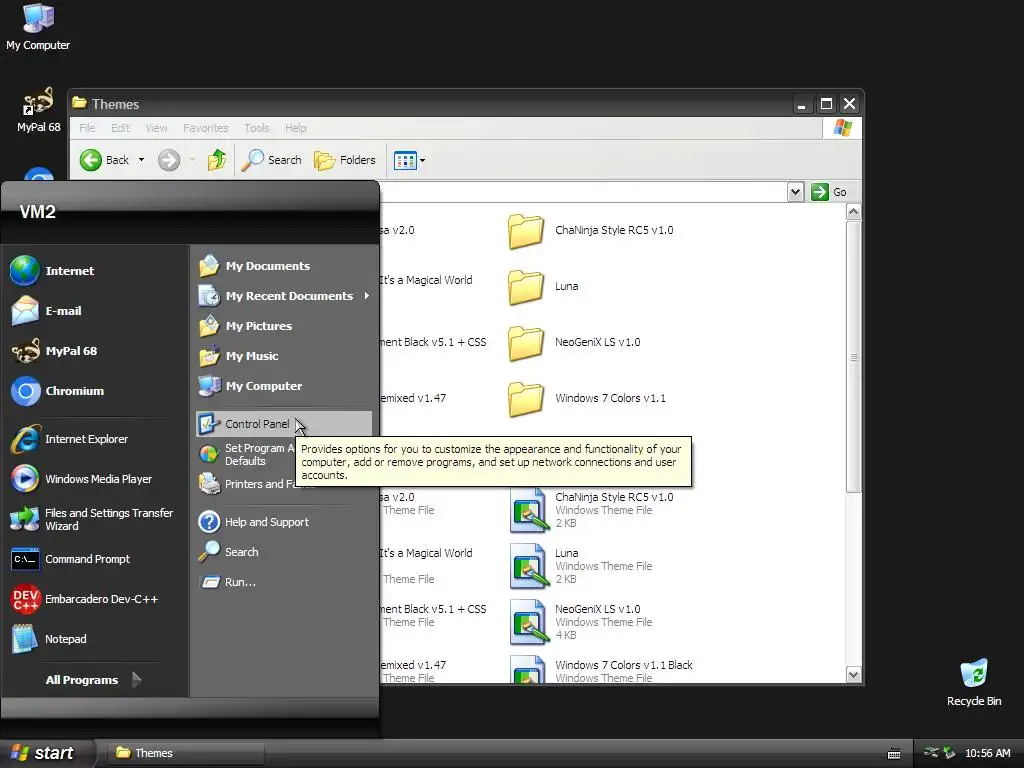Image resolution: width=1024 pixels, height=768 pixels.
Task: Select Windows 7 Colors v1.1 Black theme
Action: coord(601,671)
